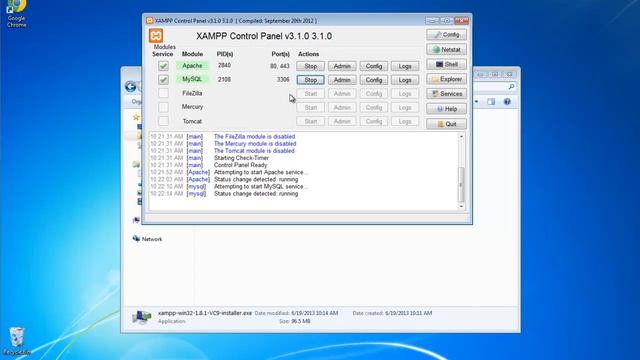The height and width of the screenshot is (360, 640).
Task: Open MySQL Config menu
Action: pyautogui.click(x=373, y=80)
